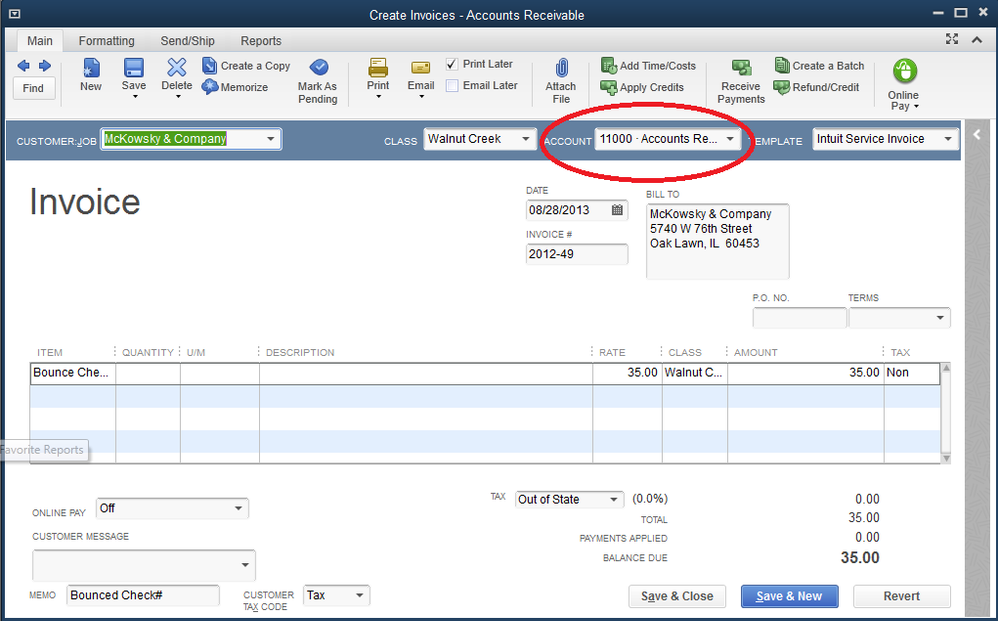
Task: Open the Class dropdown showing Walnut Creek
Action: point(526,139)
